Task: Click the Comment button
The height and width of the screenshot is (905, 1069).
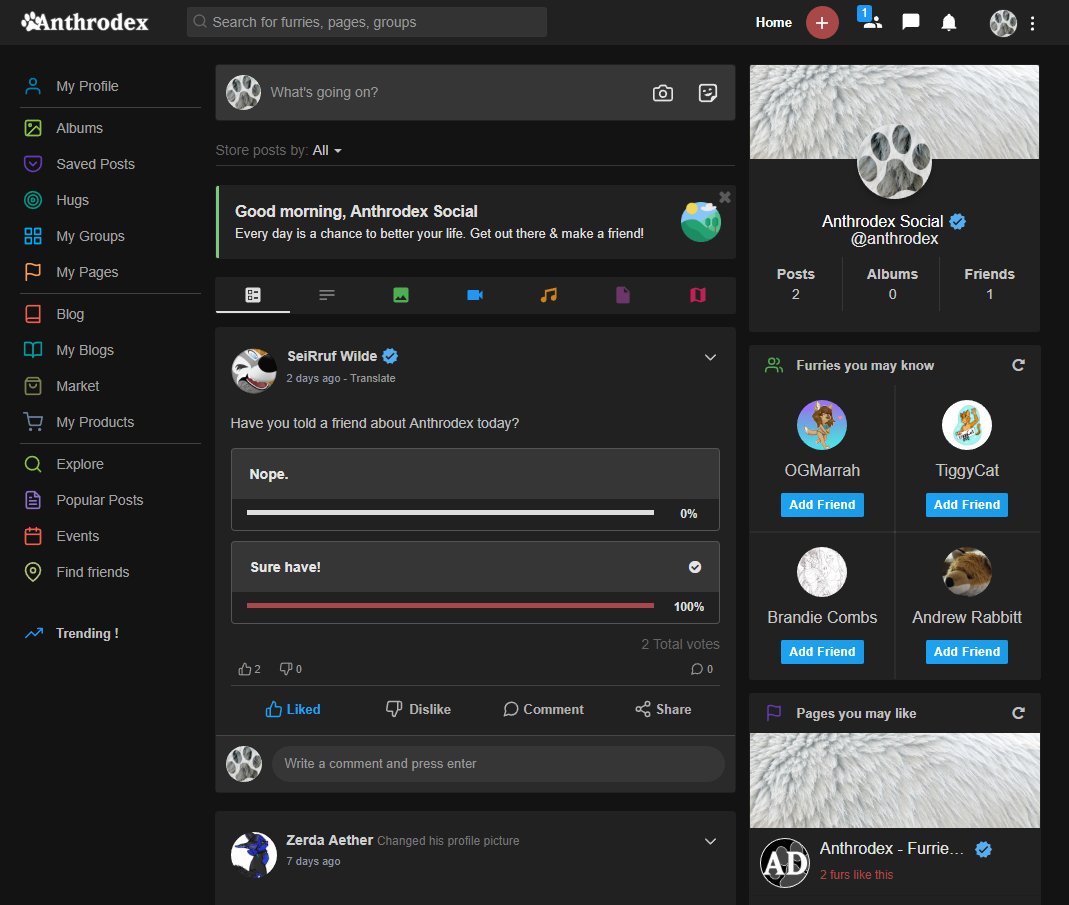Action: 543,709
